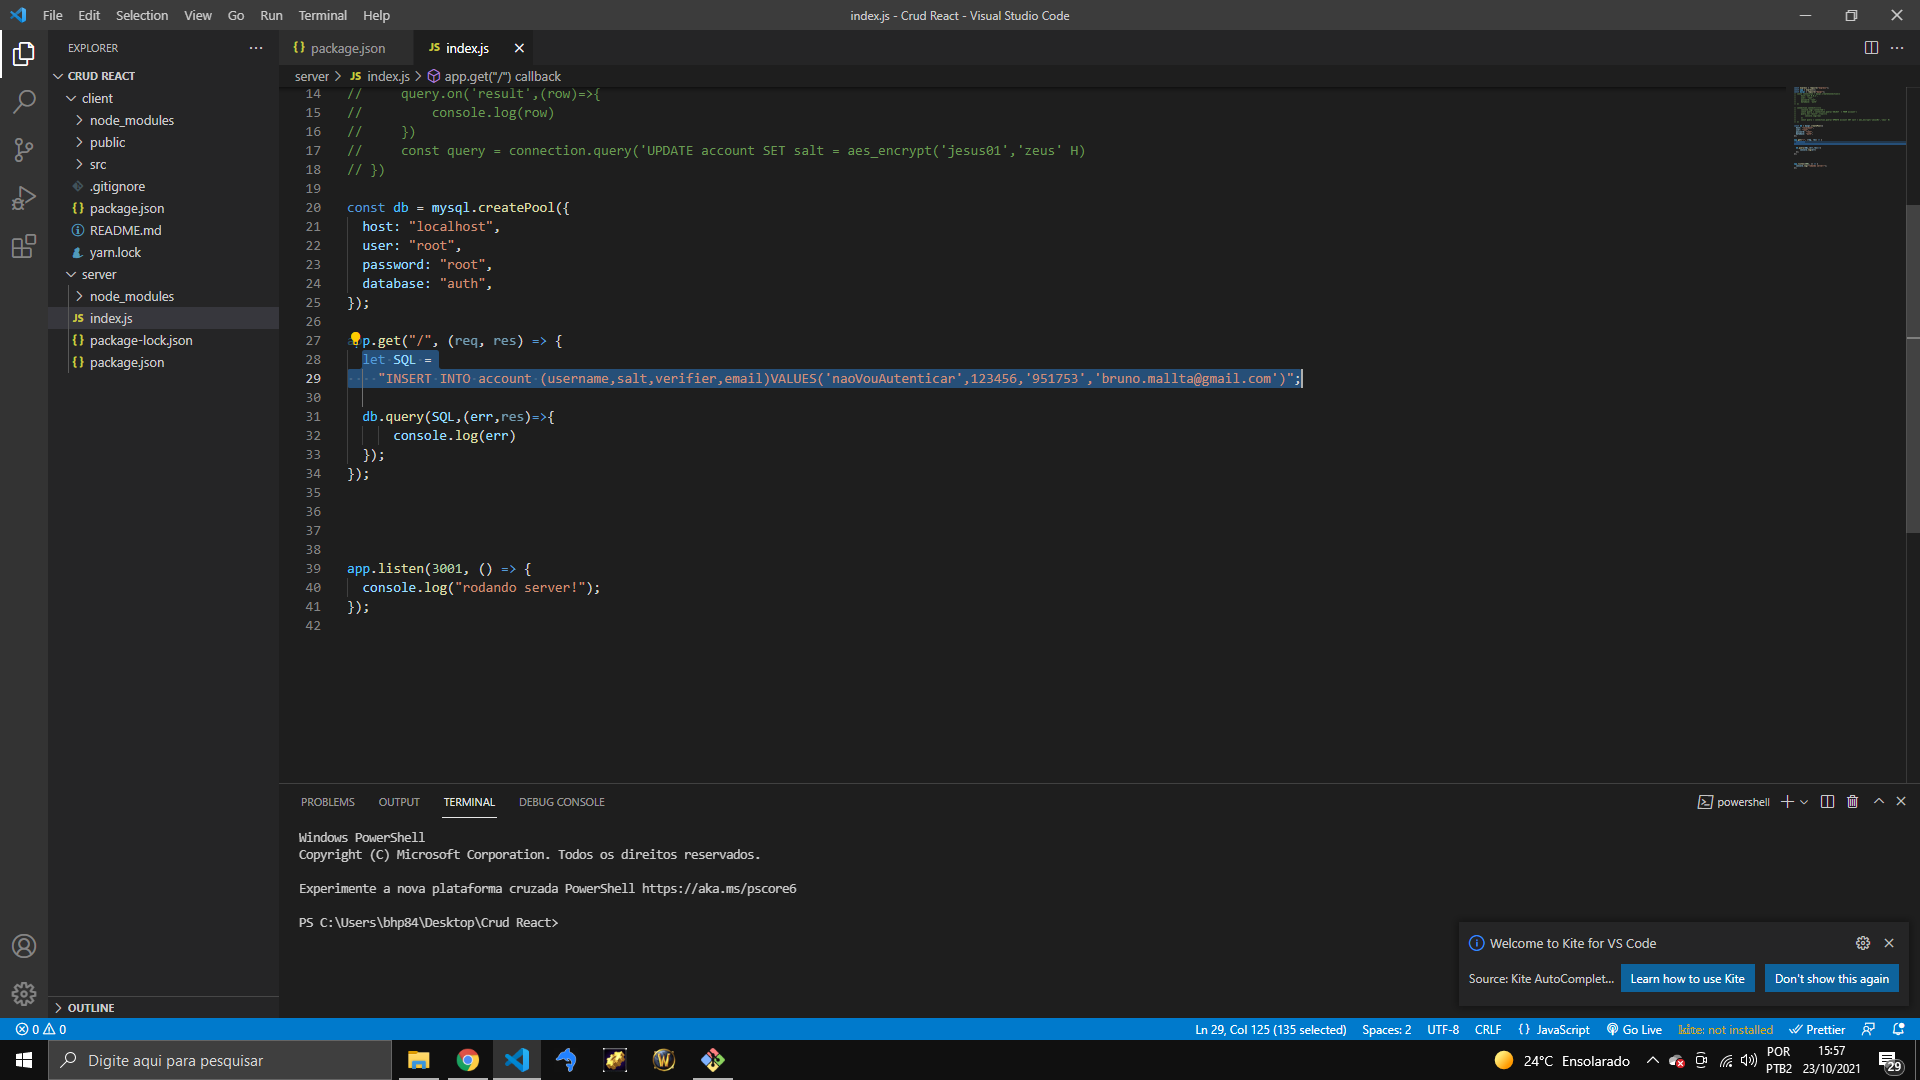Open Source Control view icon
Viewport: 1920px width, 1080px height.
24,150
